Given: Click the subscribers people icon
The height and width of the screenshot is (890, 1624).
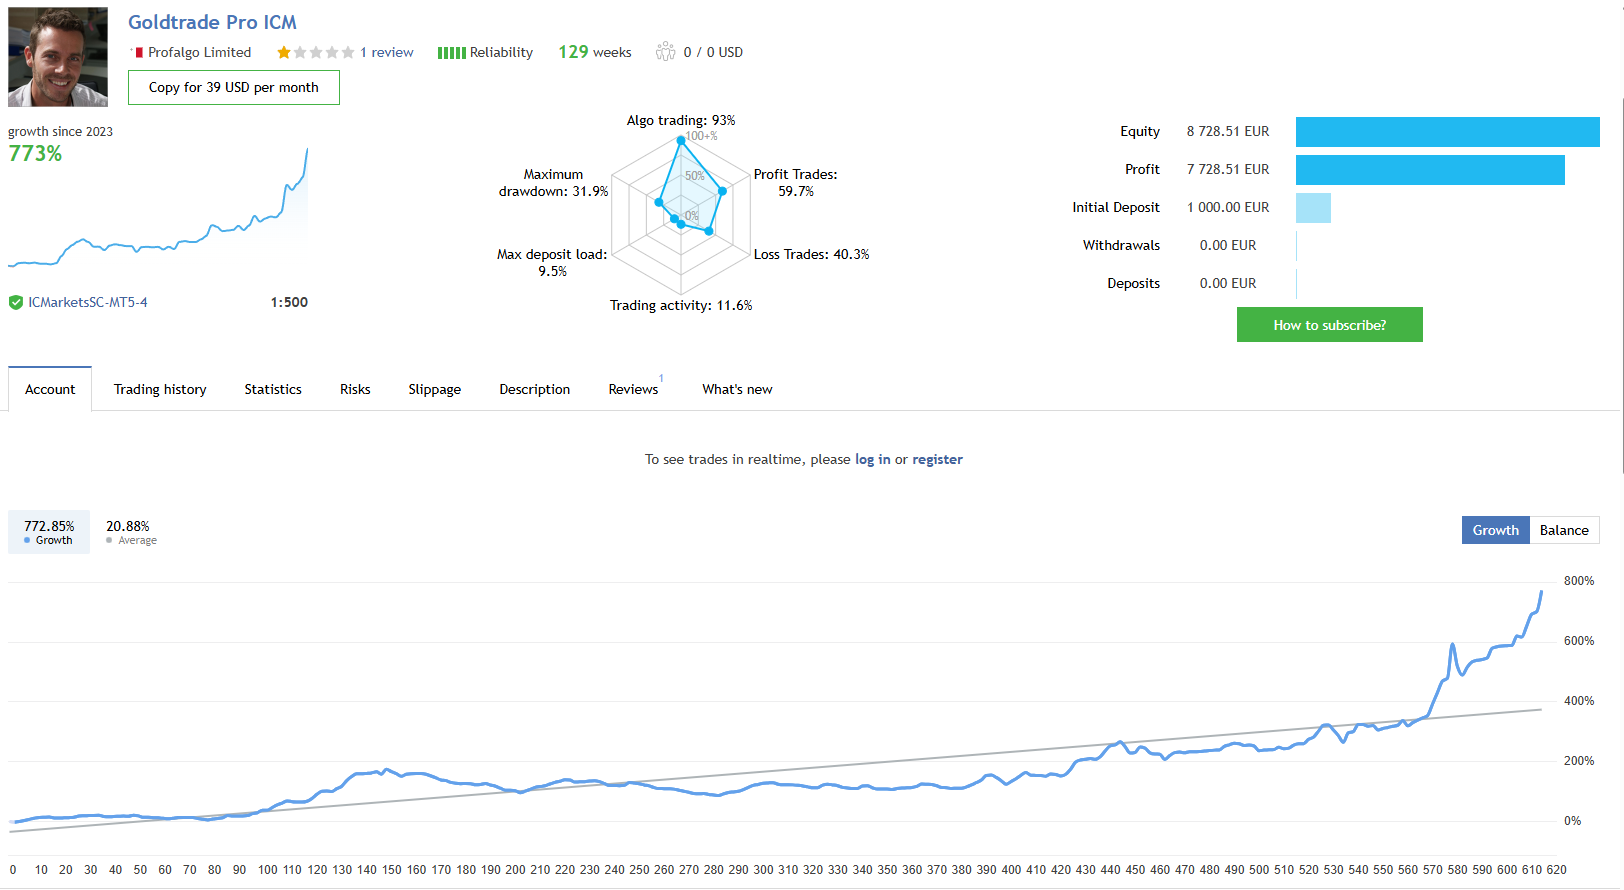Looking at the screenshot, I should click(665, 52).
